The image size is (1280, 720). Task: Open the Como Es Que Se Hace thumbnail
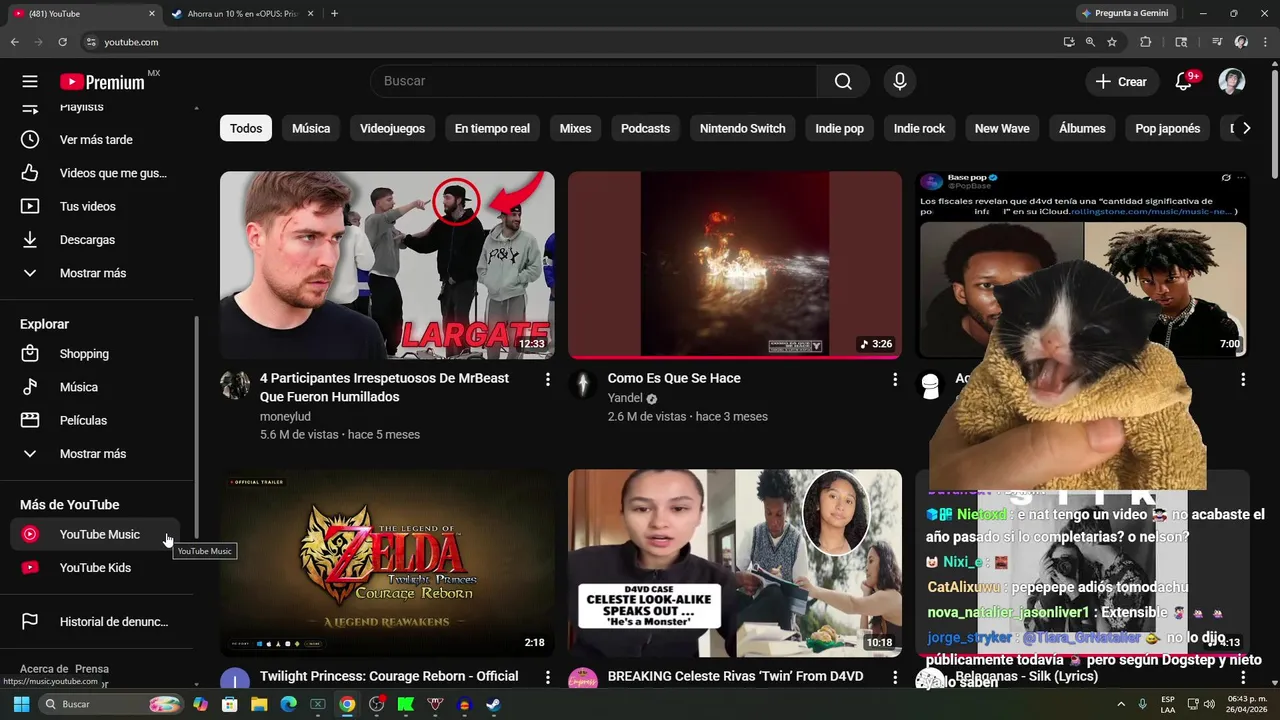click(x=735, y=265)
